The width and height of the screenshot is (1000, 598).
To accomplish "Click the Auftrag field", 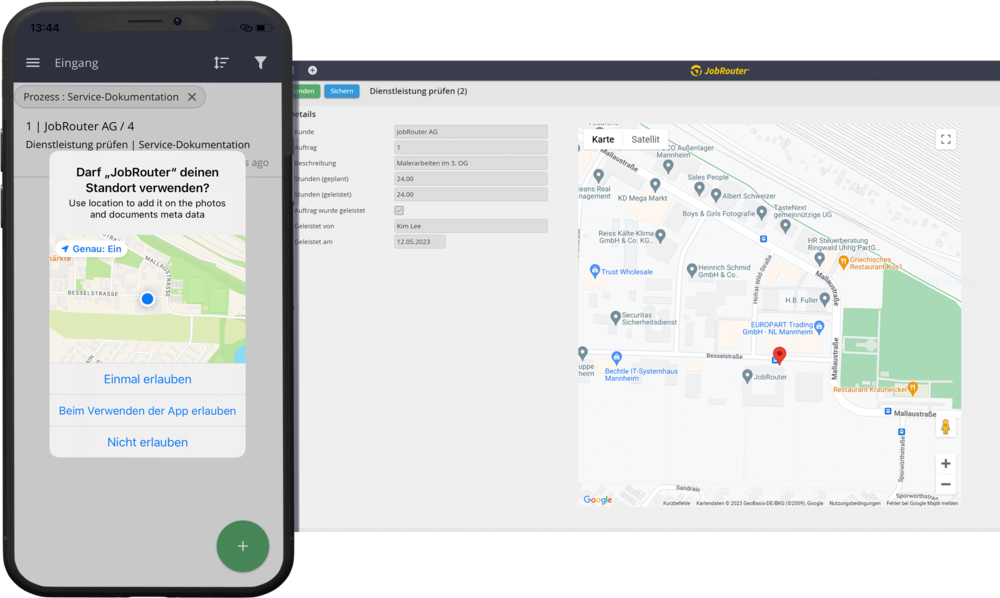I will coord(471,147).
